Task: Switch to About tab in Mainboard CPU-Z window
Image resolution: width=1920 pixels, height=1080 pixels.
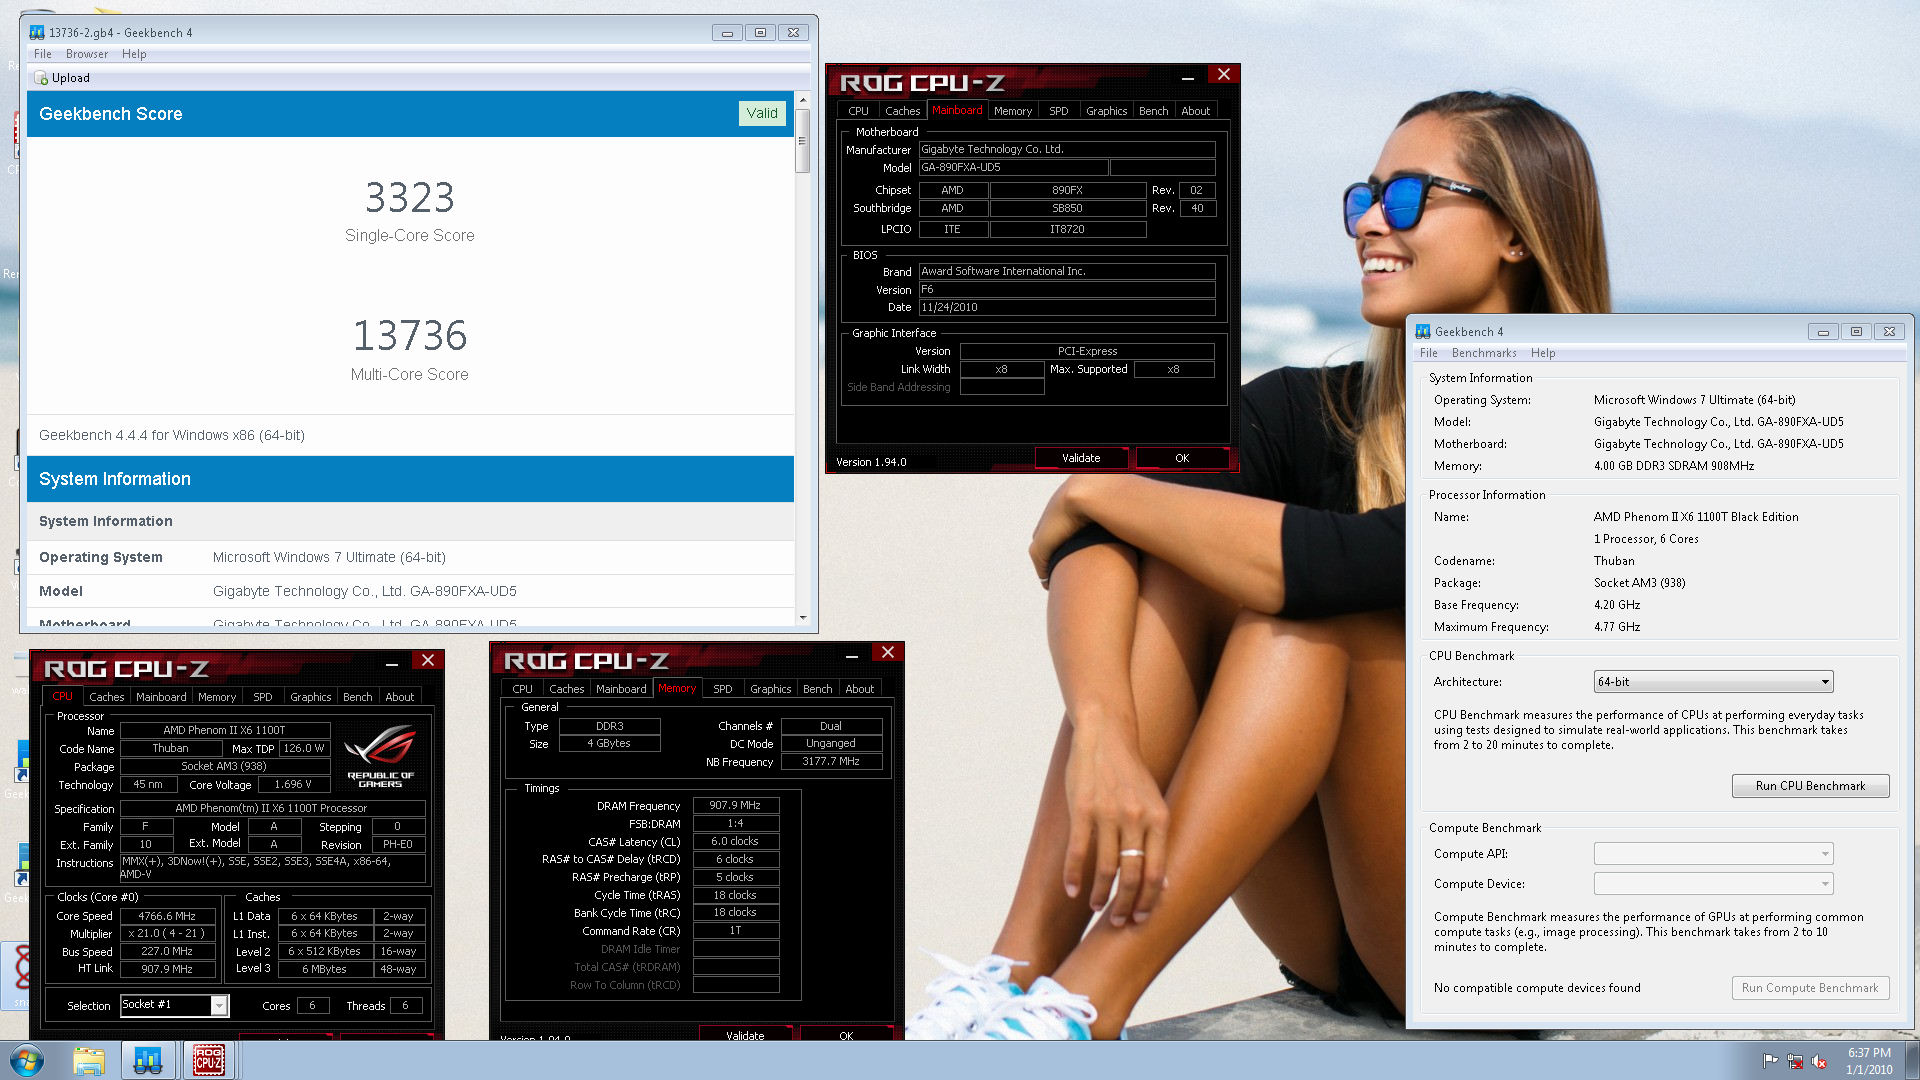Action: 1195,111
